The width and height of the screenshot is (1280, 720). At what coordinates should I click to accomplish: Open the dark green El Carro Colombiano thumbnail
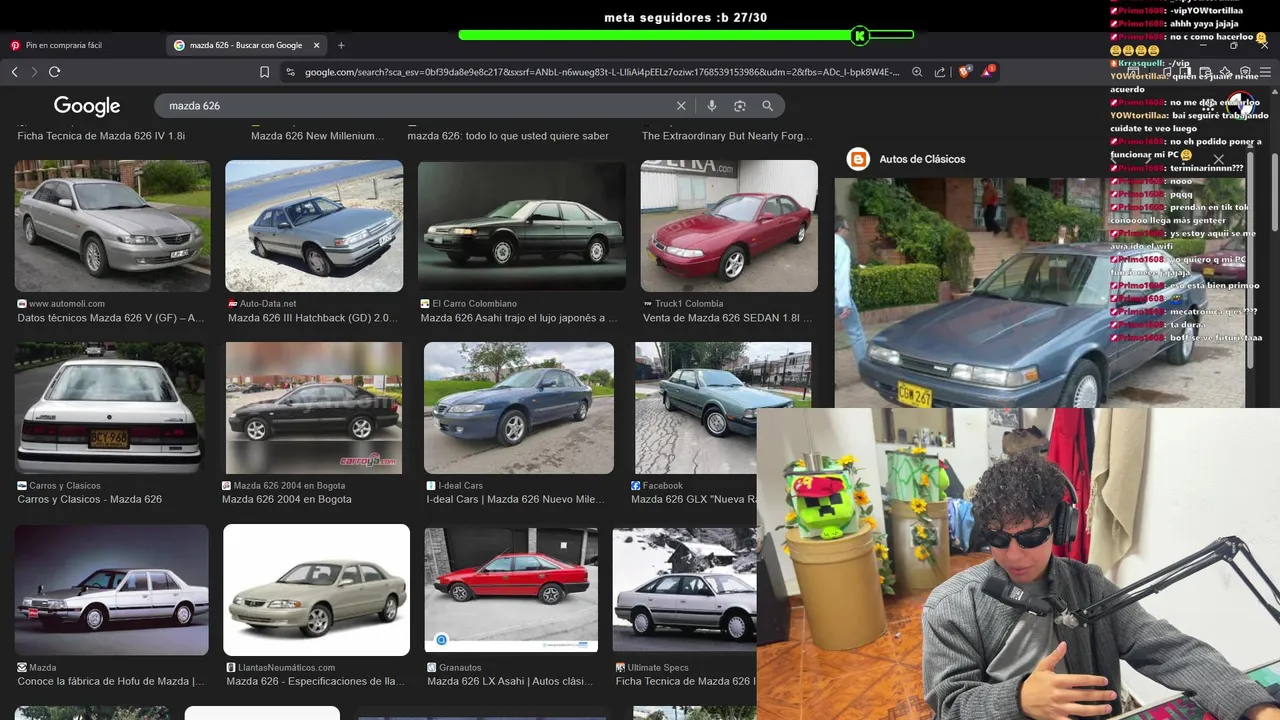click(x=522, y=226)
